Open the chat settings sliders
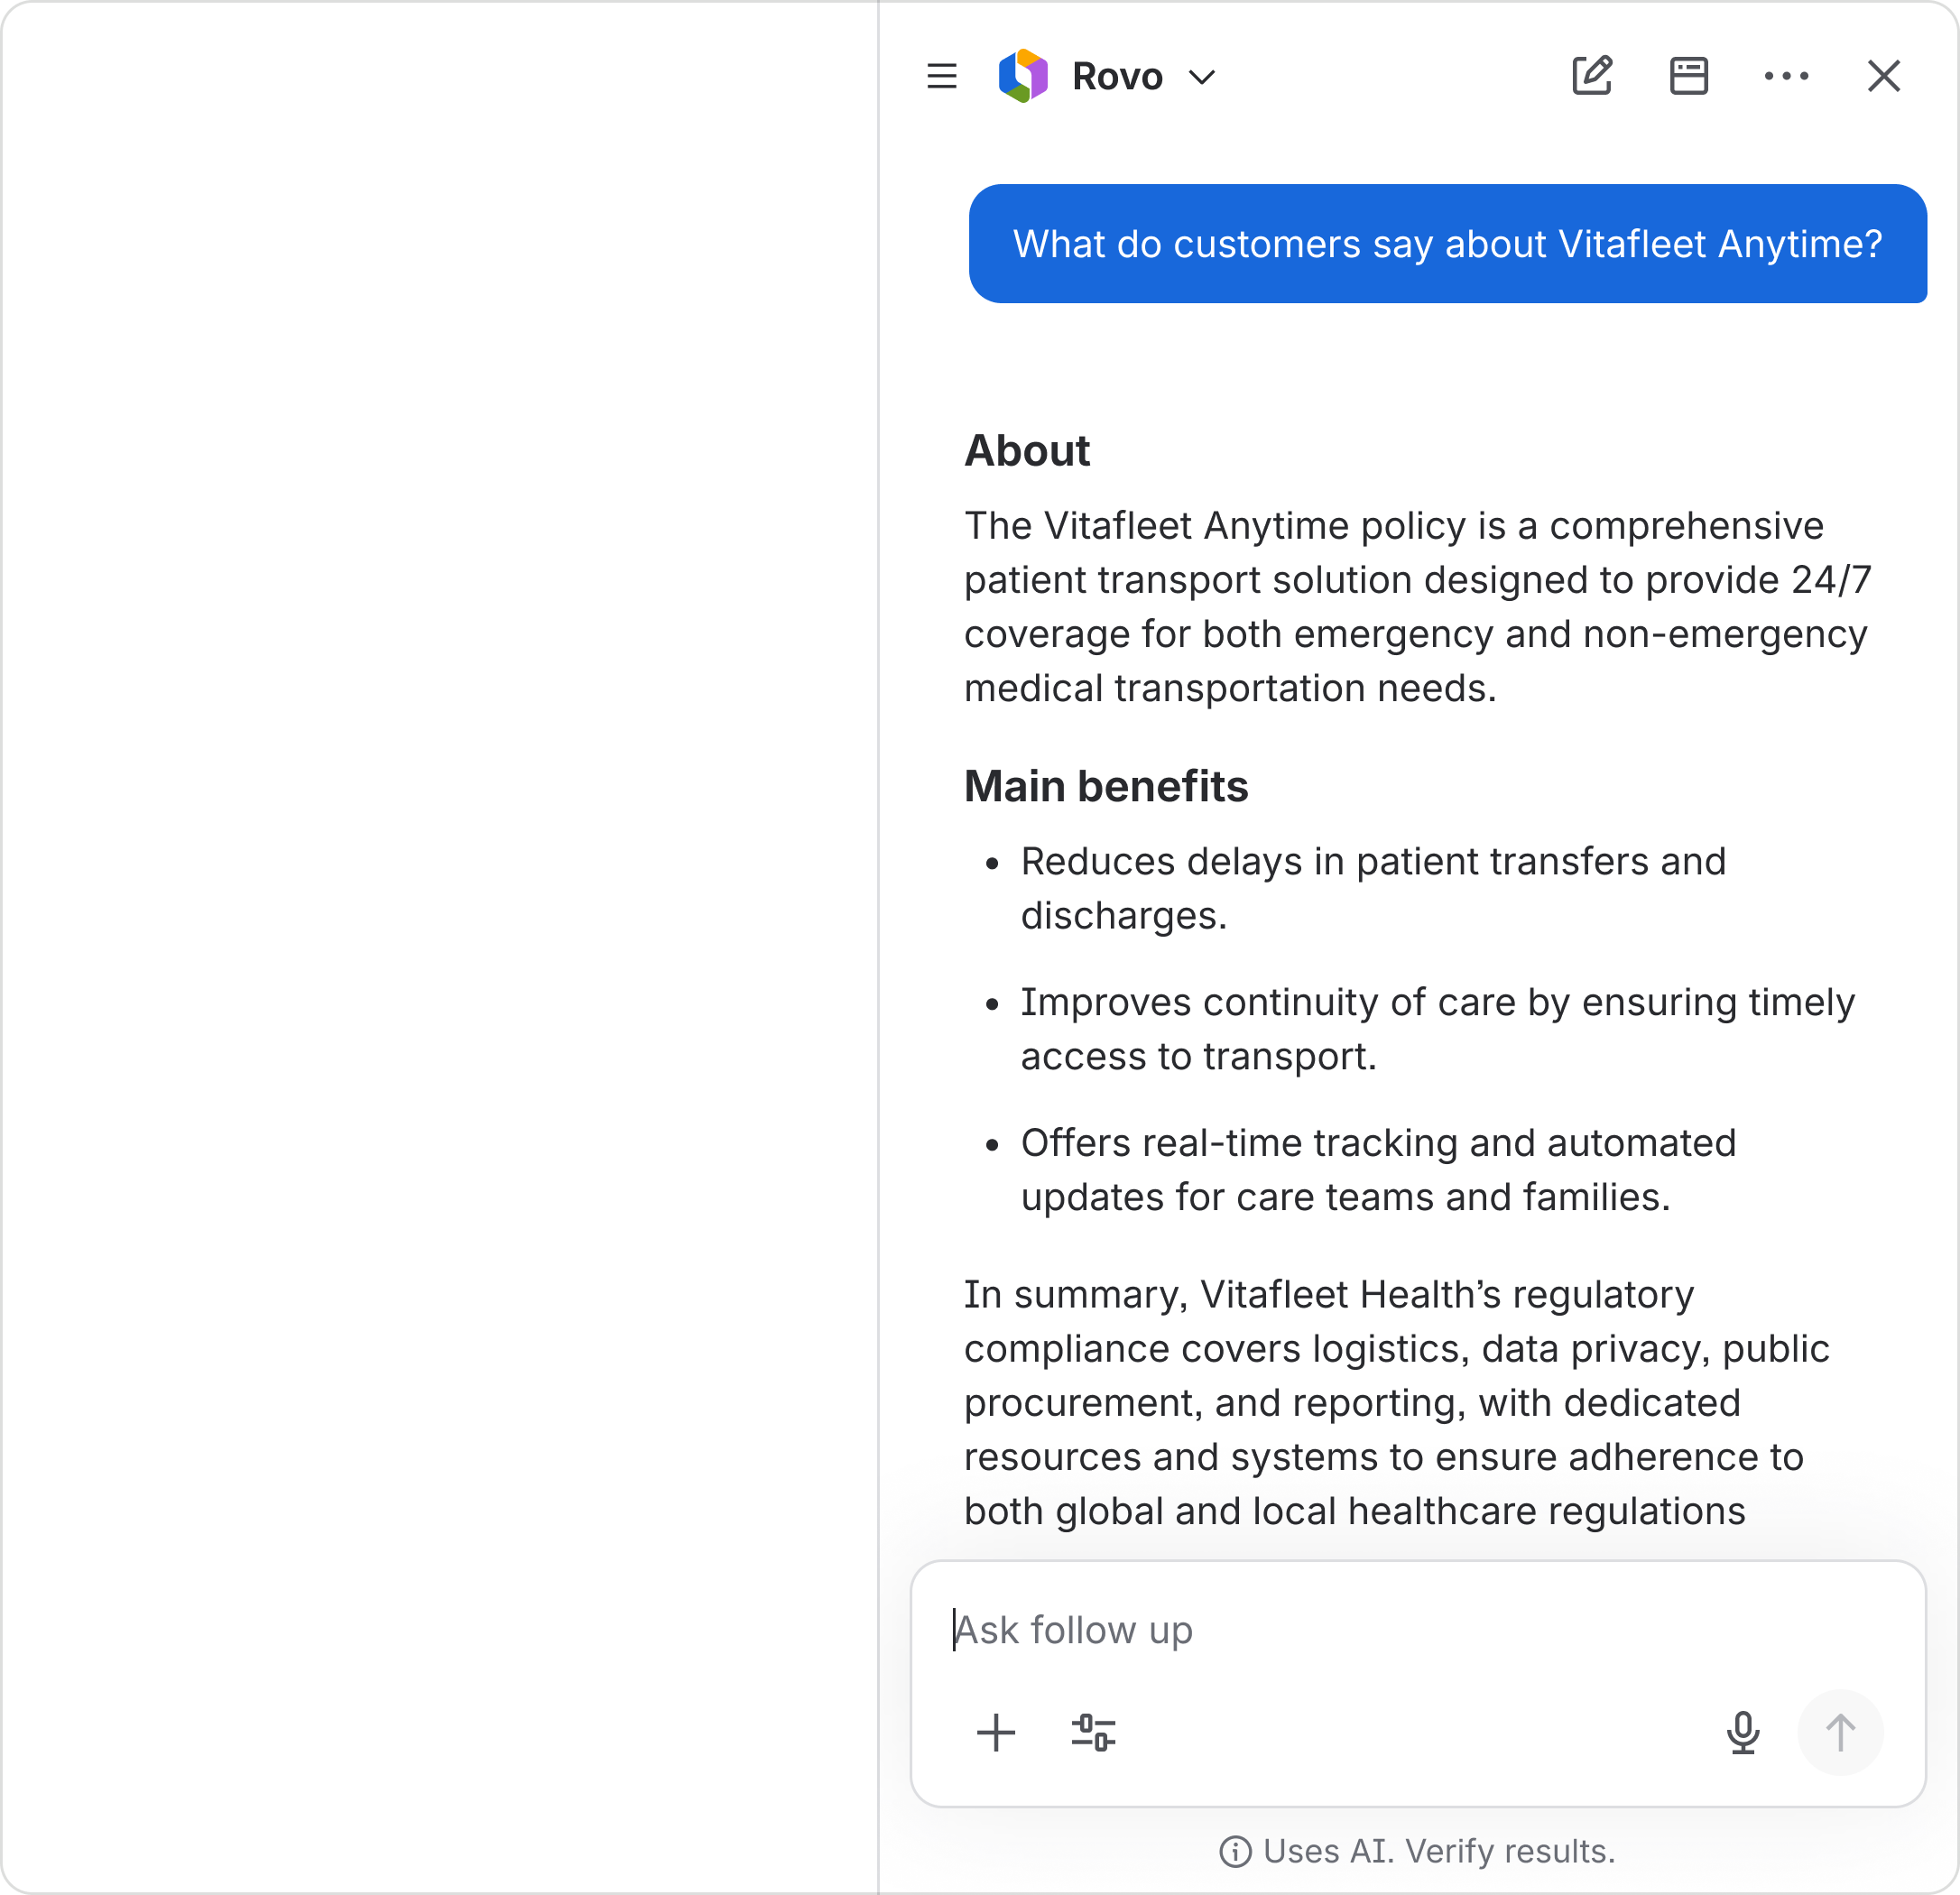Screen dimensions: 1960x1895 [1094, 1733]
